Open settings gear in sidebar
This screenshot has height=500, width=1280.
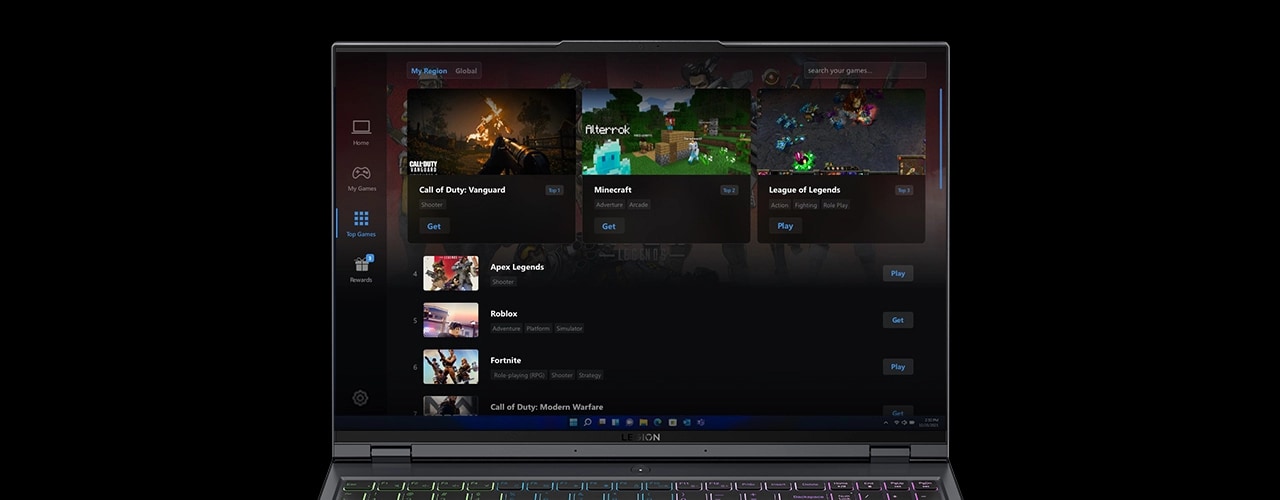(x=360, y=398)
